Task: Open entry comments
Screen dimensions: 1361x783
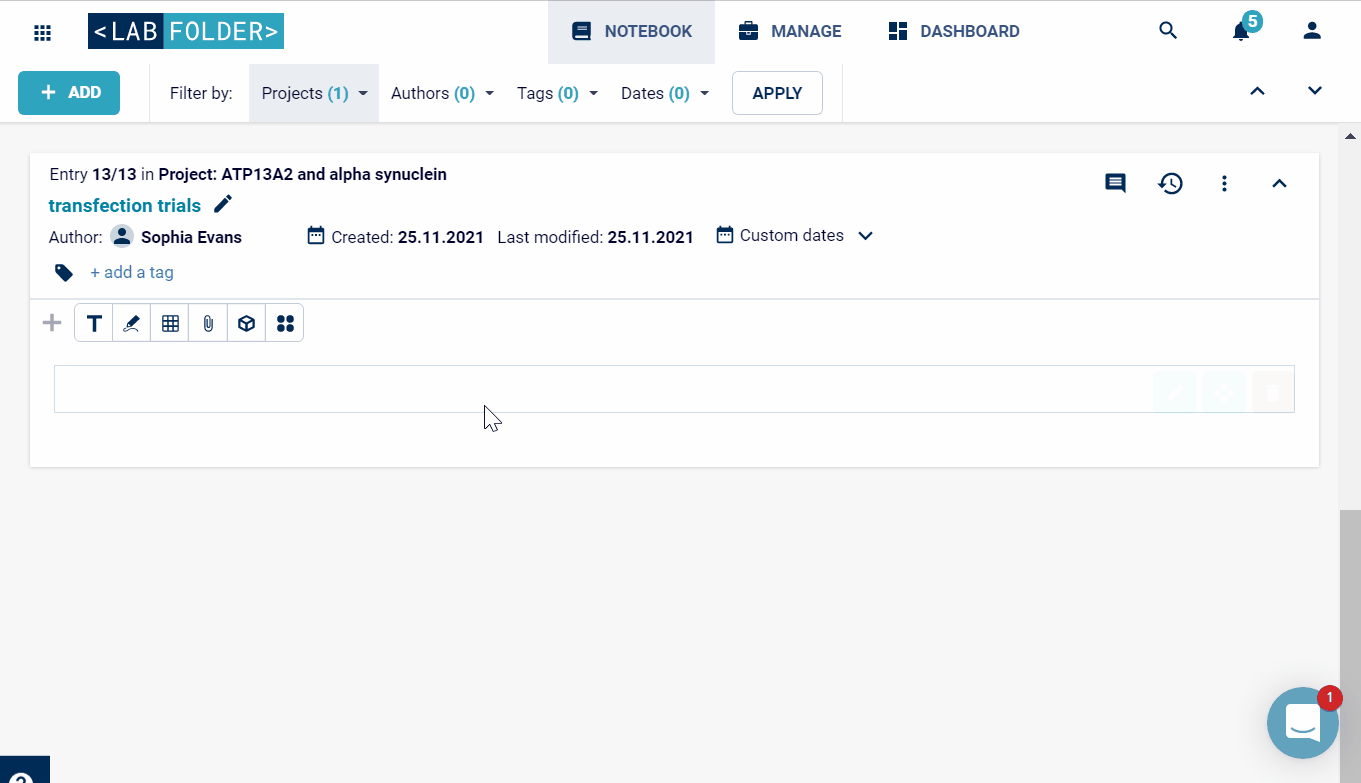Action: point(1115,183)
